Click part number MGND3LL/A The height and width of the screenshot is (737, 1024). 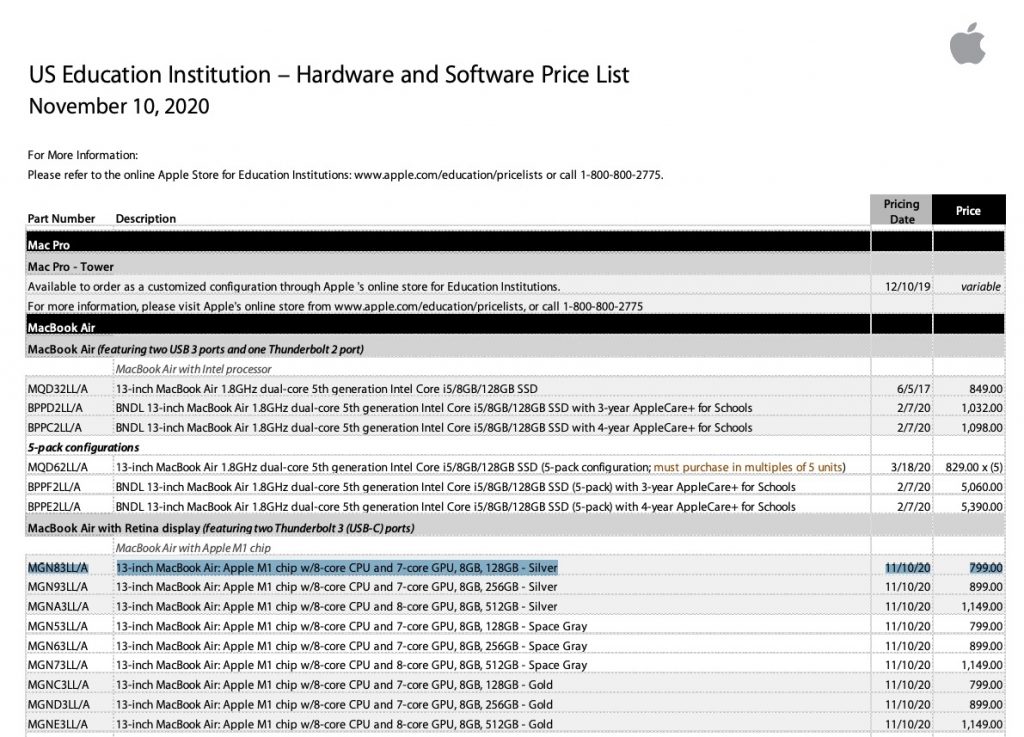(x=58, y=704)
